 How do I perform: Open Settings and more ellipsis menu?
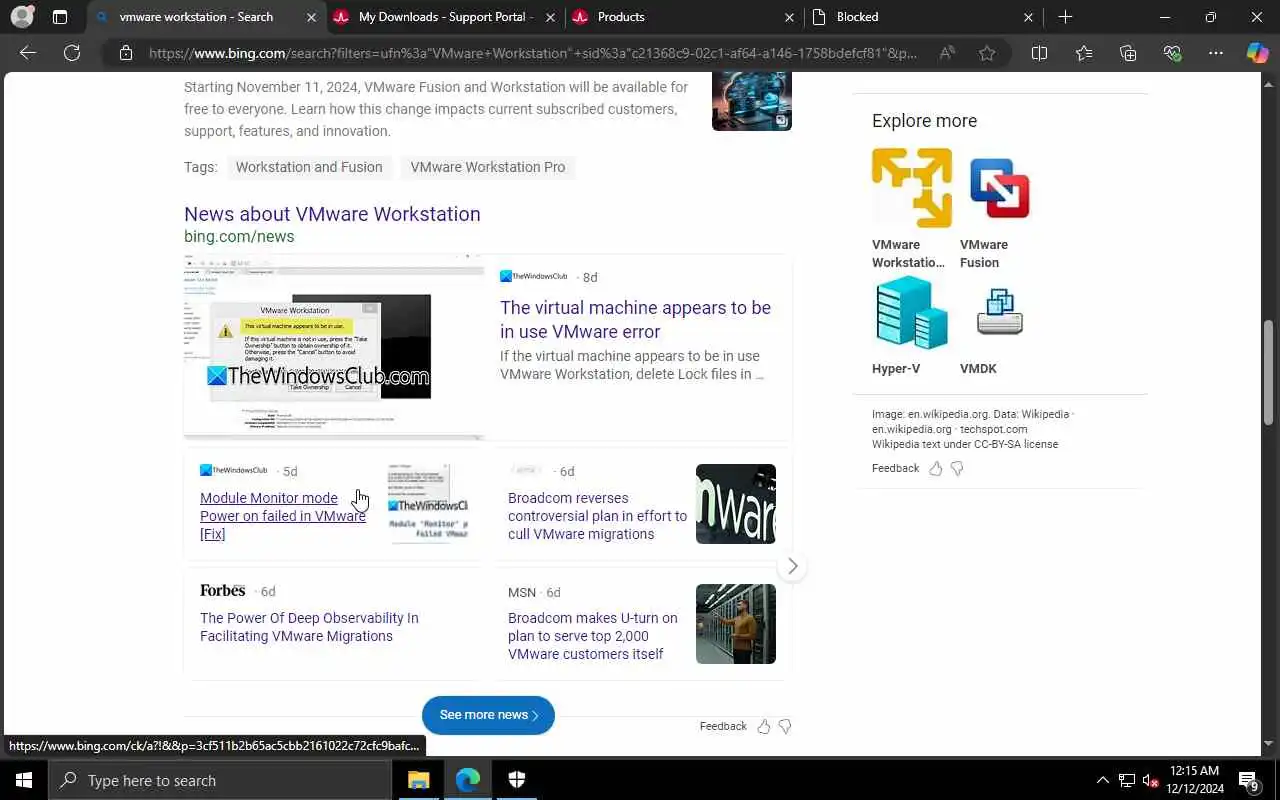click(1216, 53)
